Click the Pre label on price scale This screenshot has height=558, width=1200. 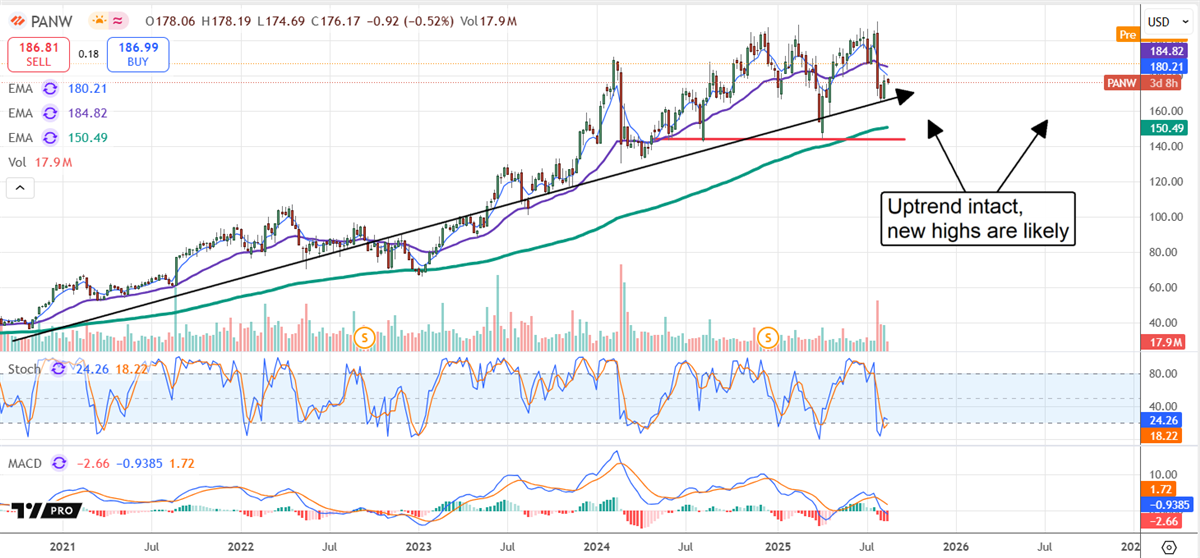tap(1128, 34)
